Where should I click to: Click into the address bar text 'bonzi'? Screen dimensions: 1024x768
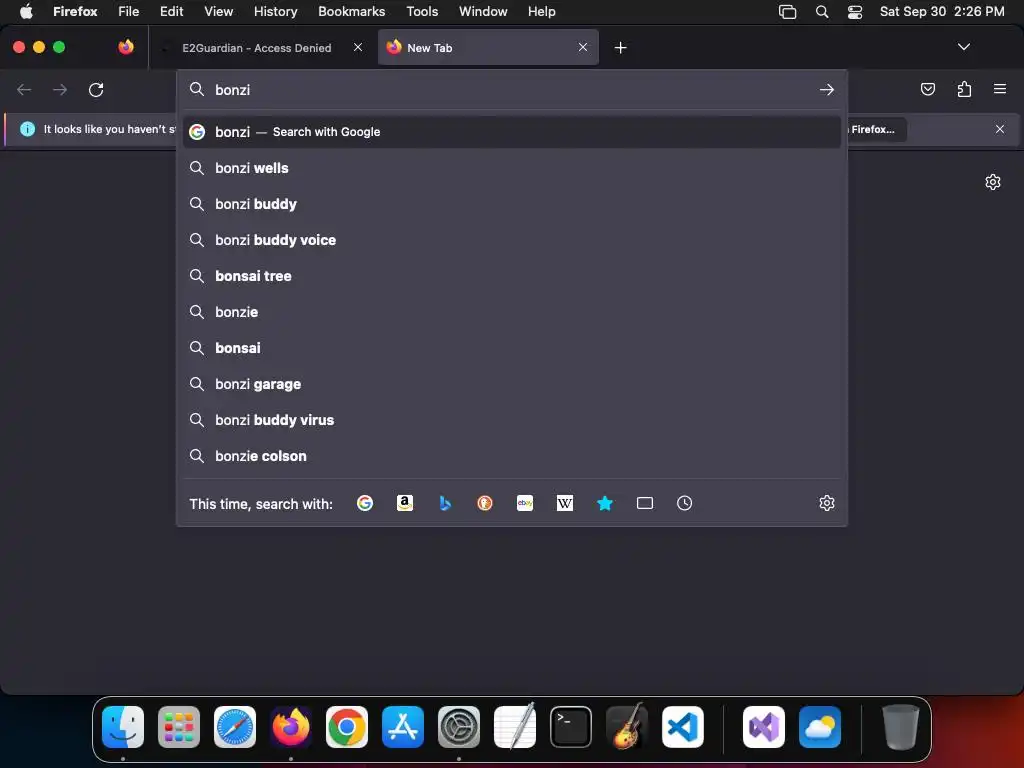coord(232,90)
